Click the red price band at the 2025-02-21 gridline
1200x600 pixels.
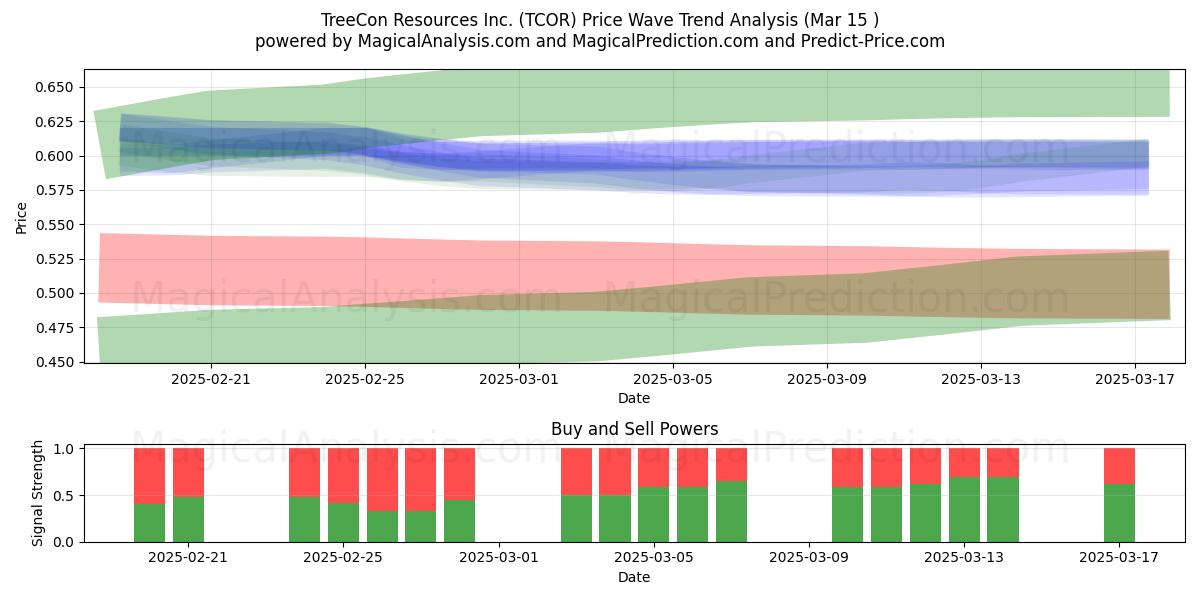click(x=211, y=270)
